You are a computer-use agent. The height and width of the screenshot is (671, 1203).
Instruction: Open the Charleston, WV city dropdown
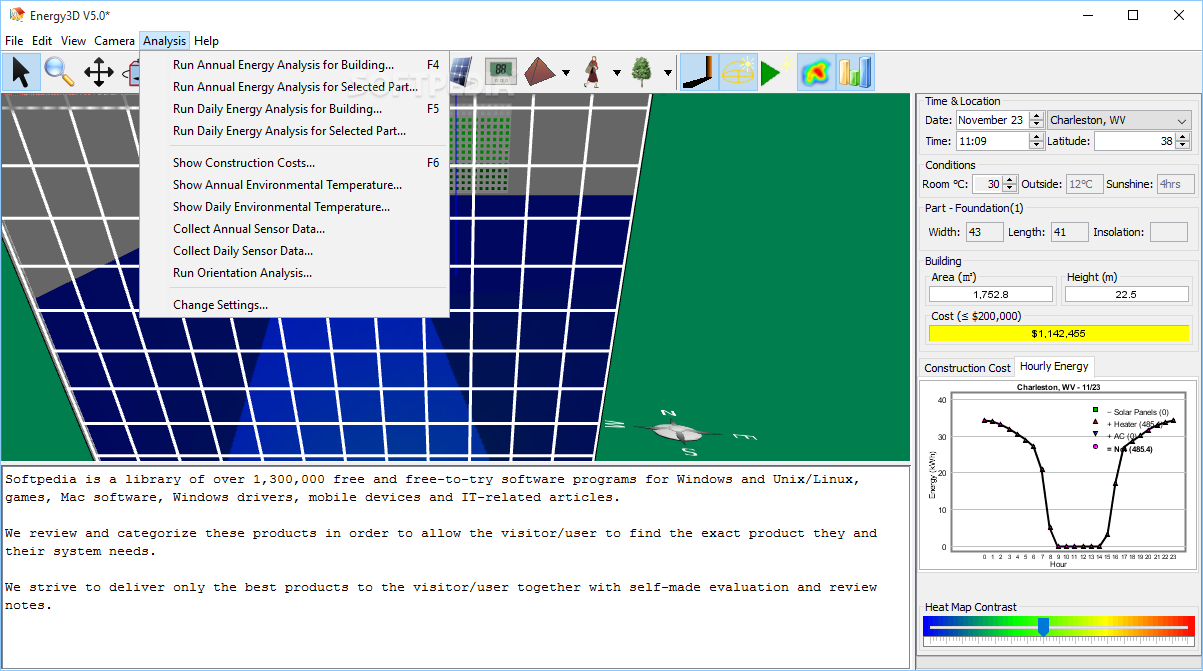[x=1119, y=120]
